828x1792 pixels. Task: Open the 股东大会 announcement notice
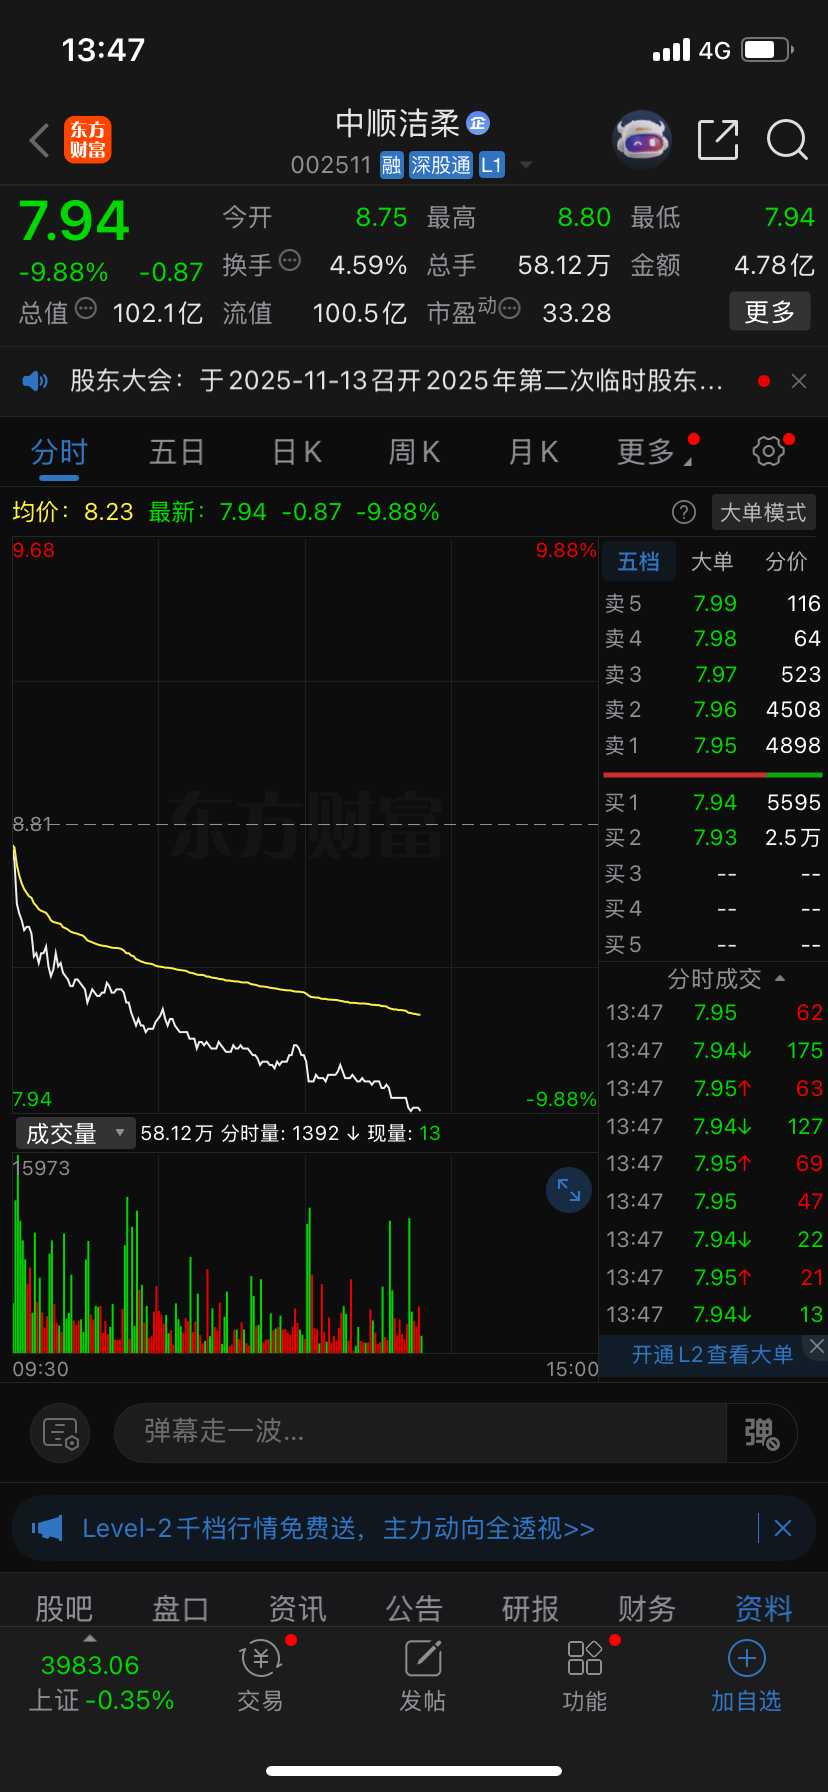(x=396, y=380)
